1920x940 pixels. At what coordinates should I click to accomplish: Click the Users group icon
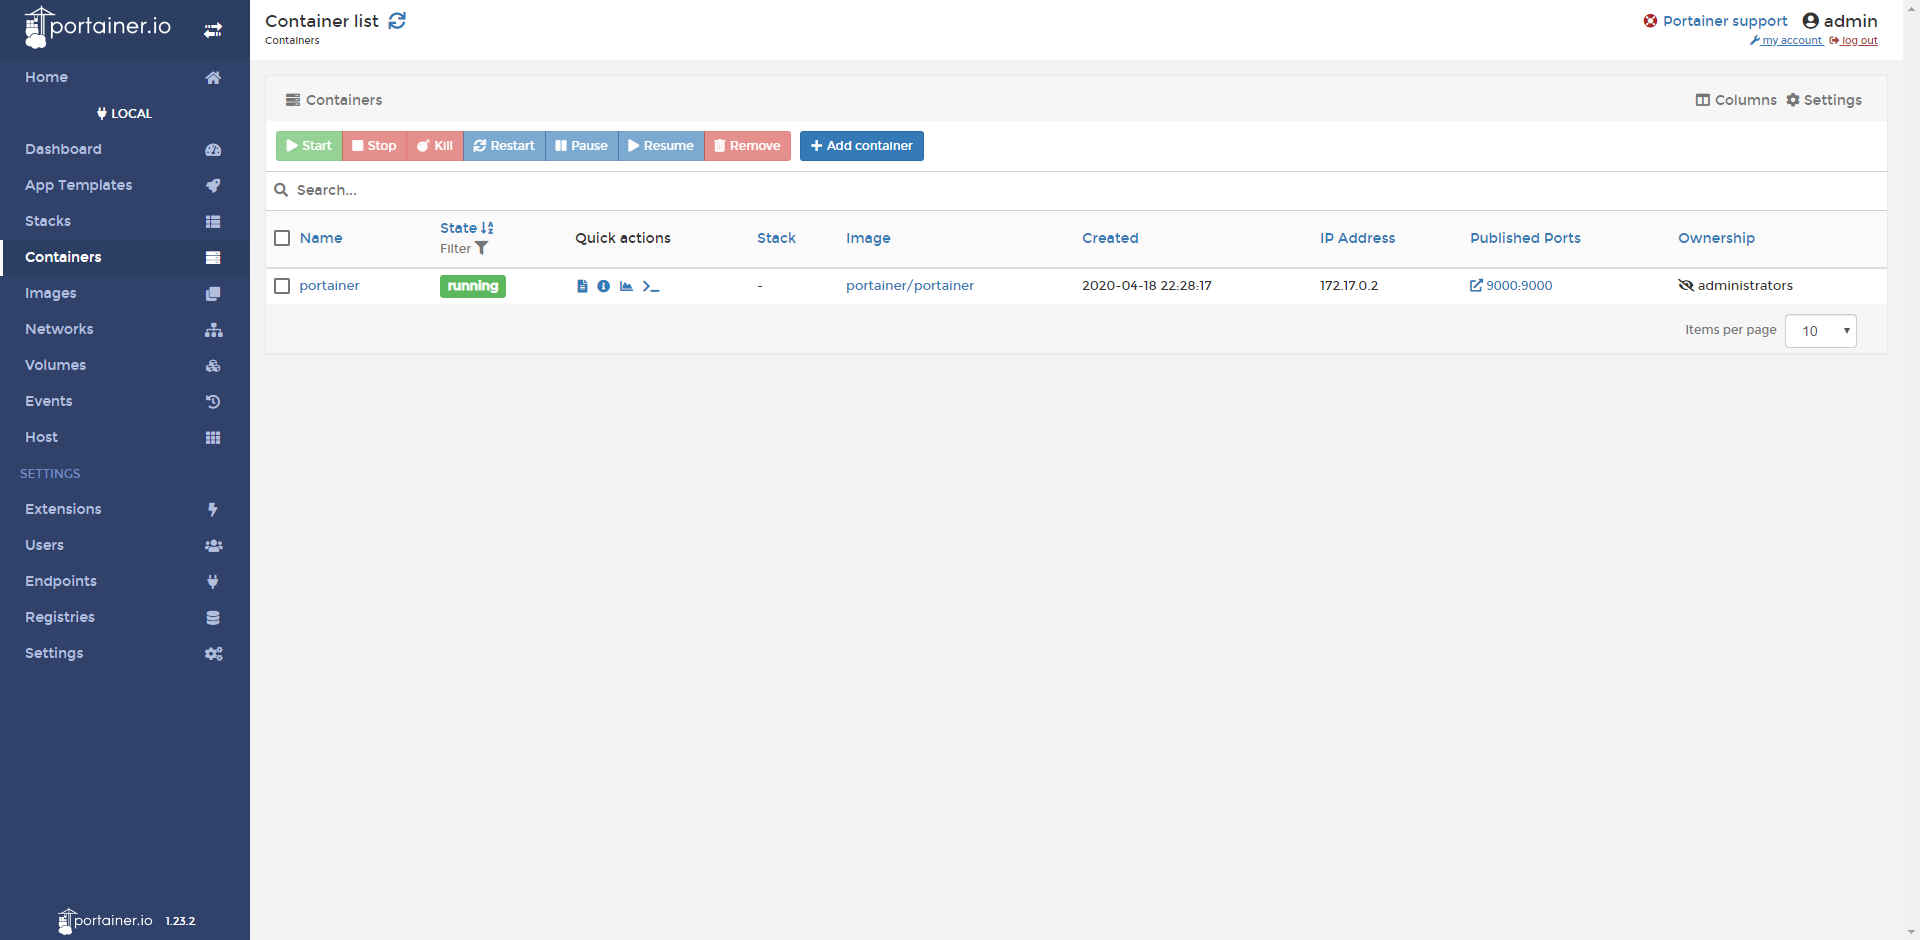click(x=213, y=545)
